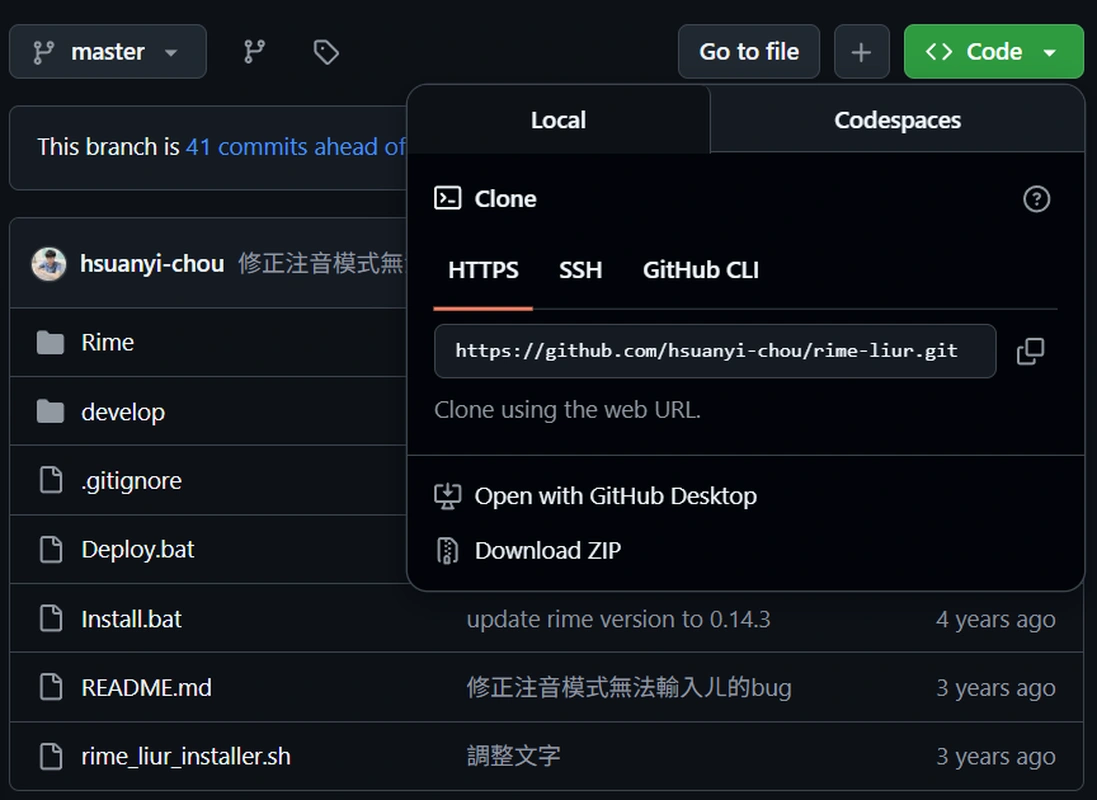This screenshot has width=1097, height=800.
Task: Open the tags icon view
Action: pyautogui.click(x=326, y=52)
